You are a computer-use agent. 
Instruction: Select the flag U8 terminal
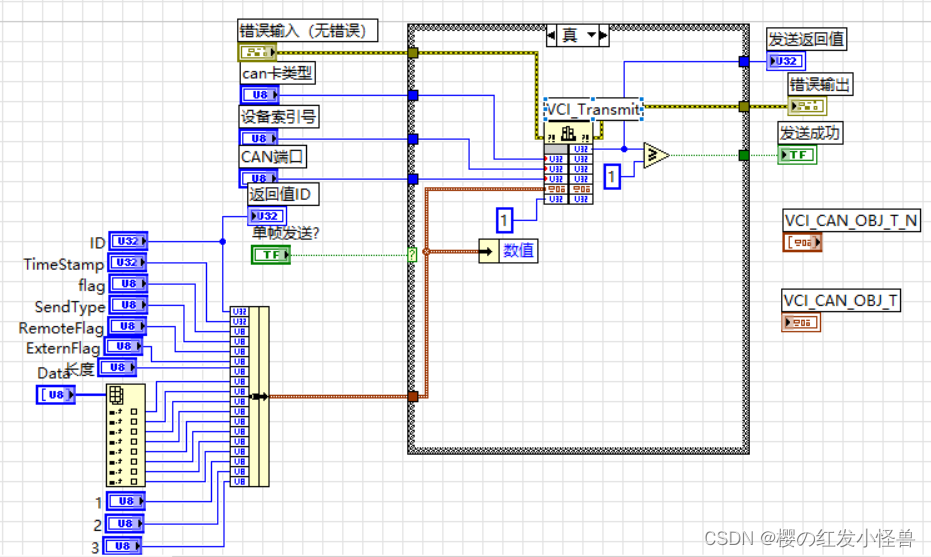(128, 284)
